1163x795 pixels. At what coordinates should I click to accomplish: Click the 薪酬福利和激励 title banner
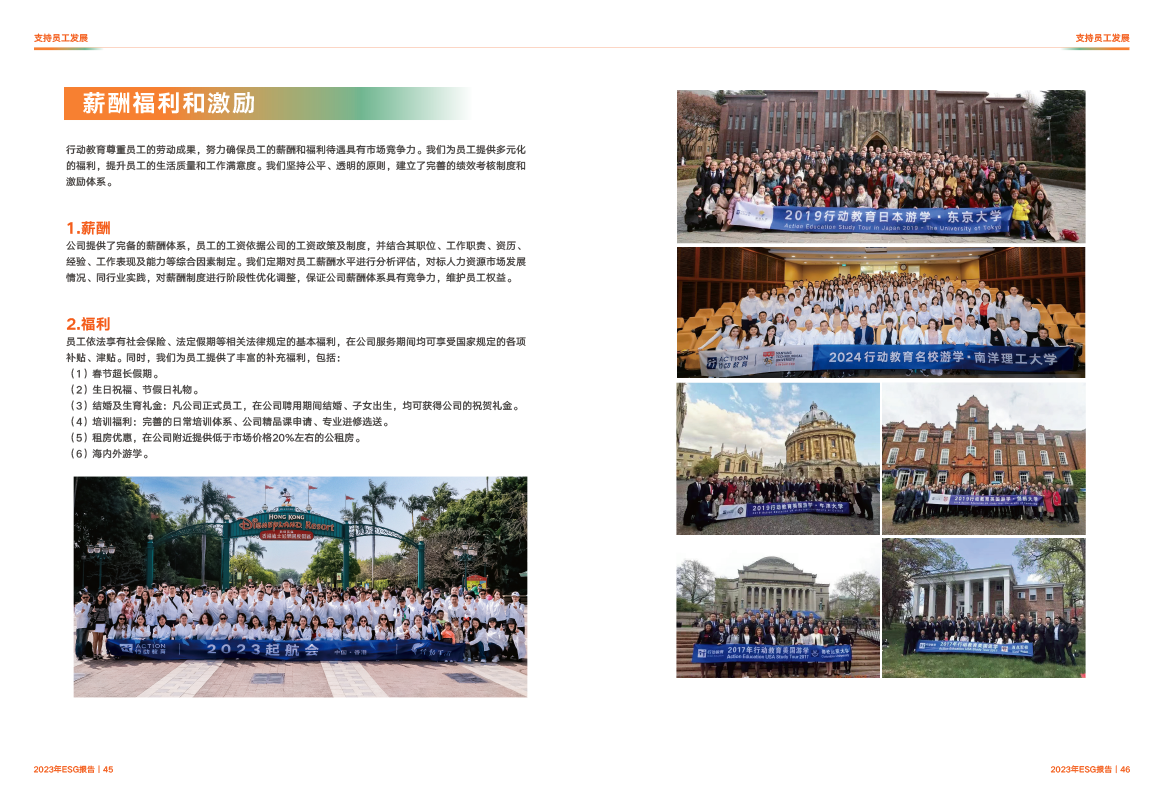tap(267, 104)
